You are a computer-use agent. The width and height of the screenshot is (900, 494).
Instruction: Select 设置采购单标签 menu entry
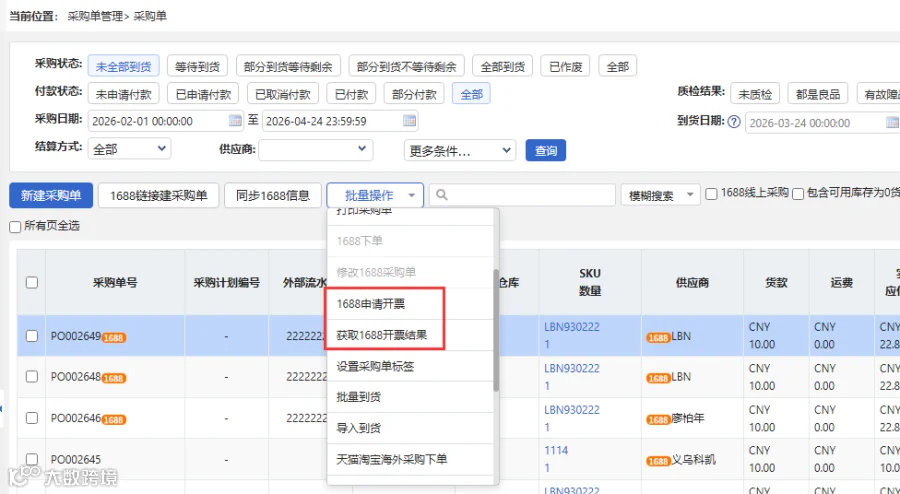pos(410,366)
